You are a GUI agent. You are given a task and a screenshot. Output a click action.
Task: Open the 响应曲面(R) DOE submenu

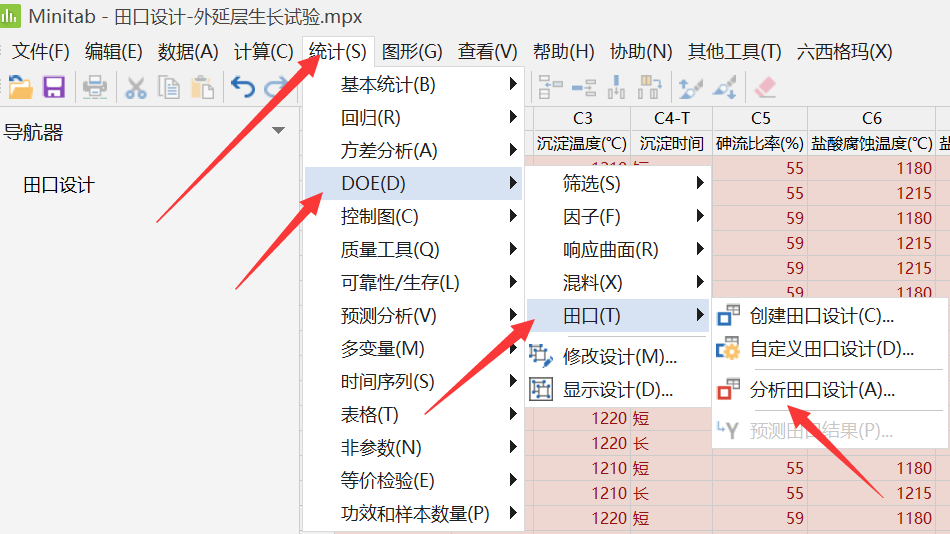[x=617, y=249]
